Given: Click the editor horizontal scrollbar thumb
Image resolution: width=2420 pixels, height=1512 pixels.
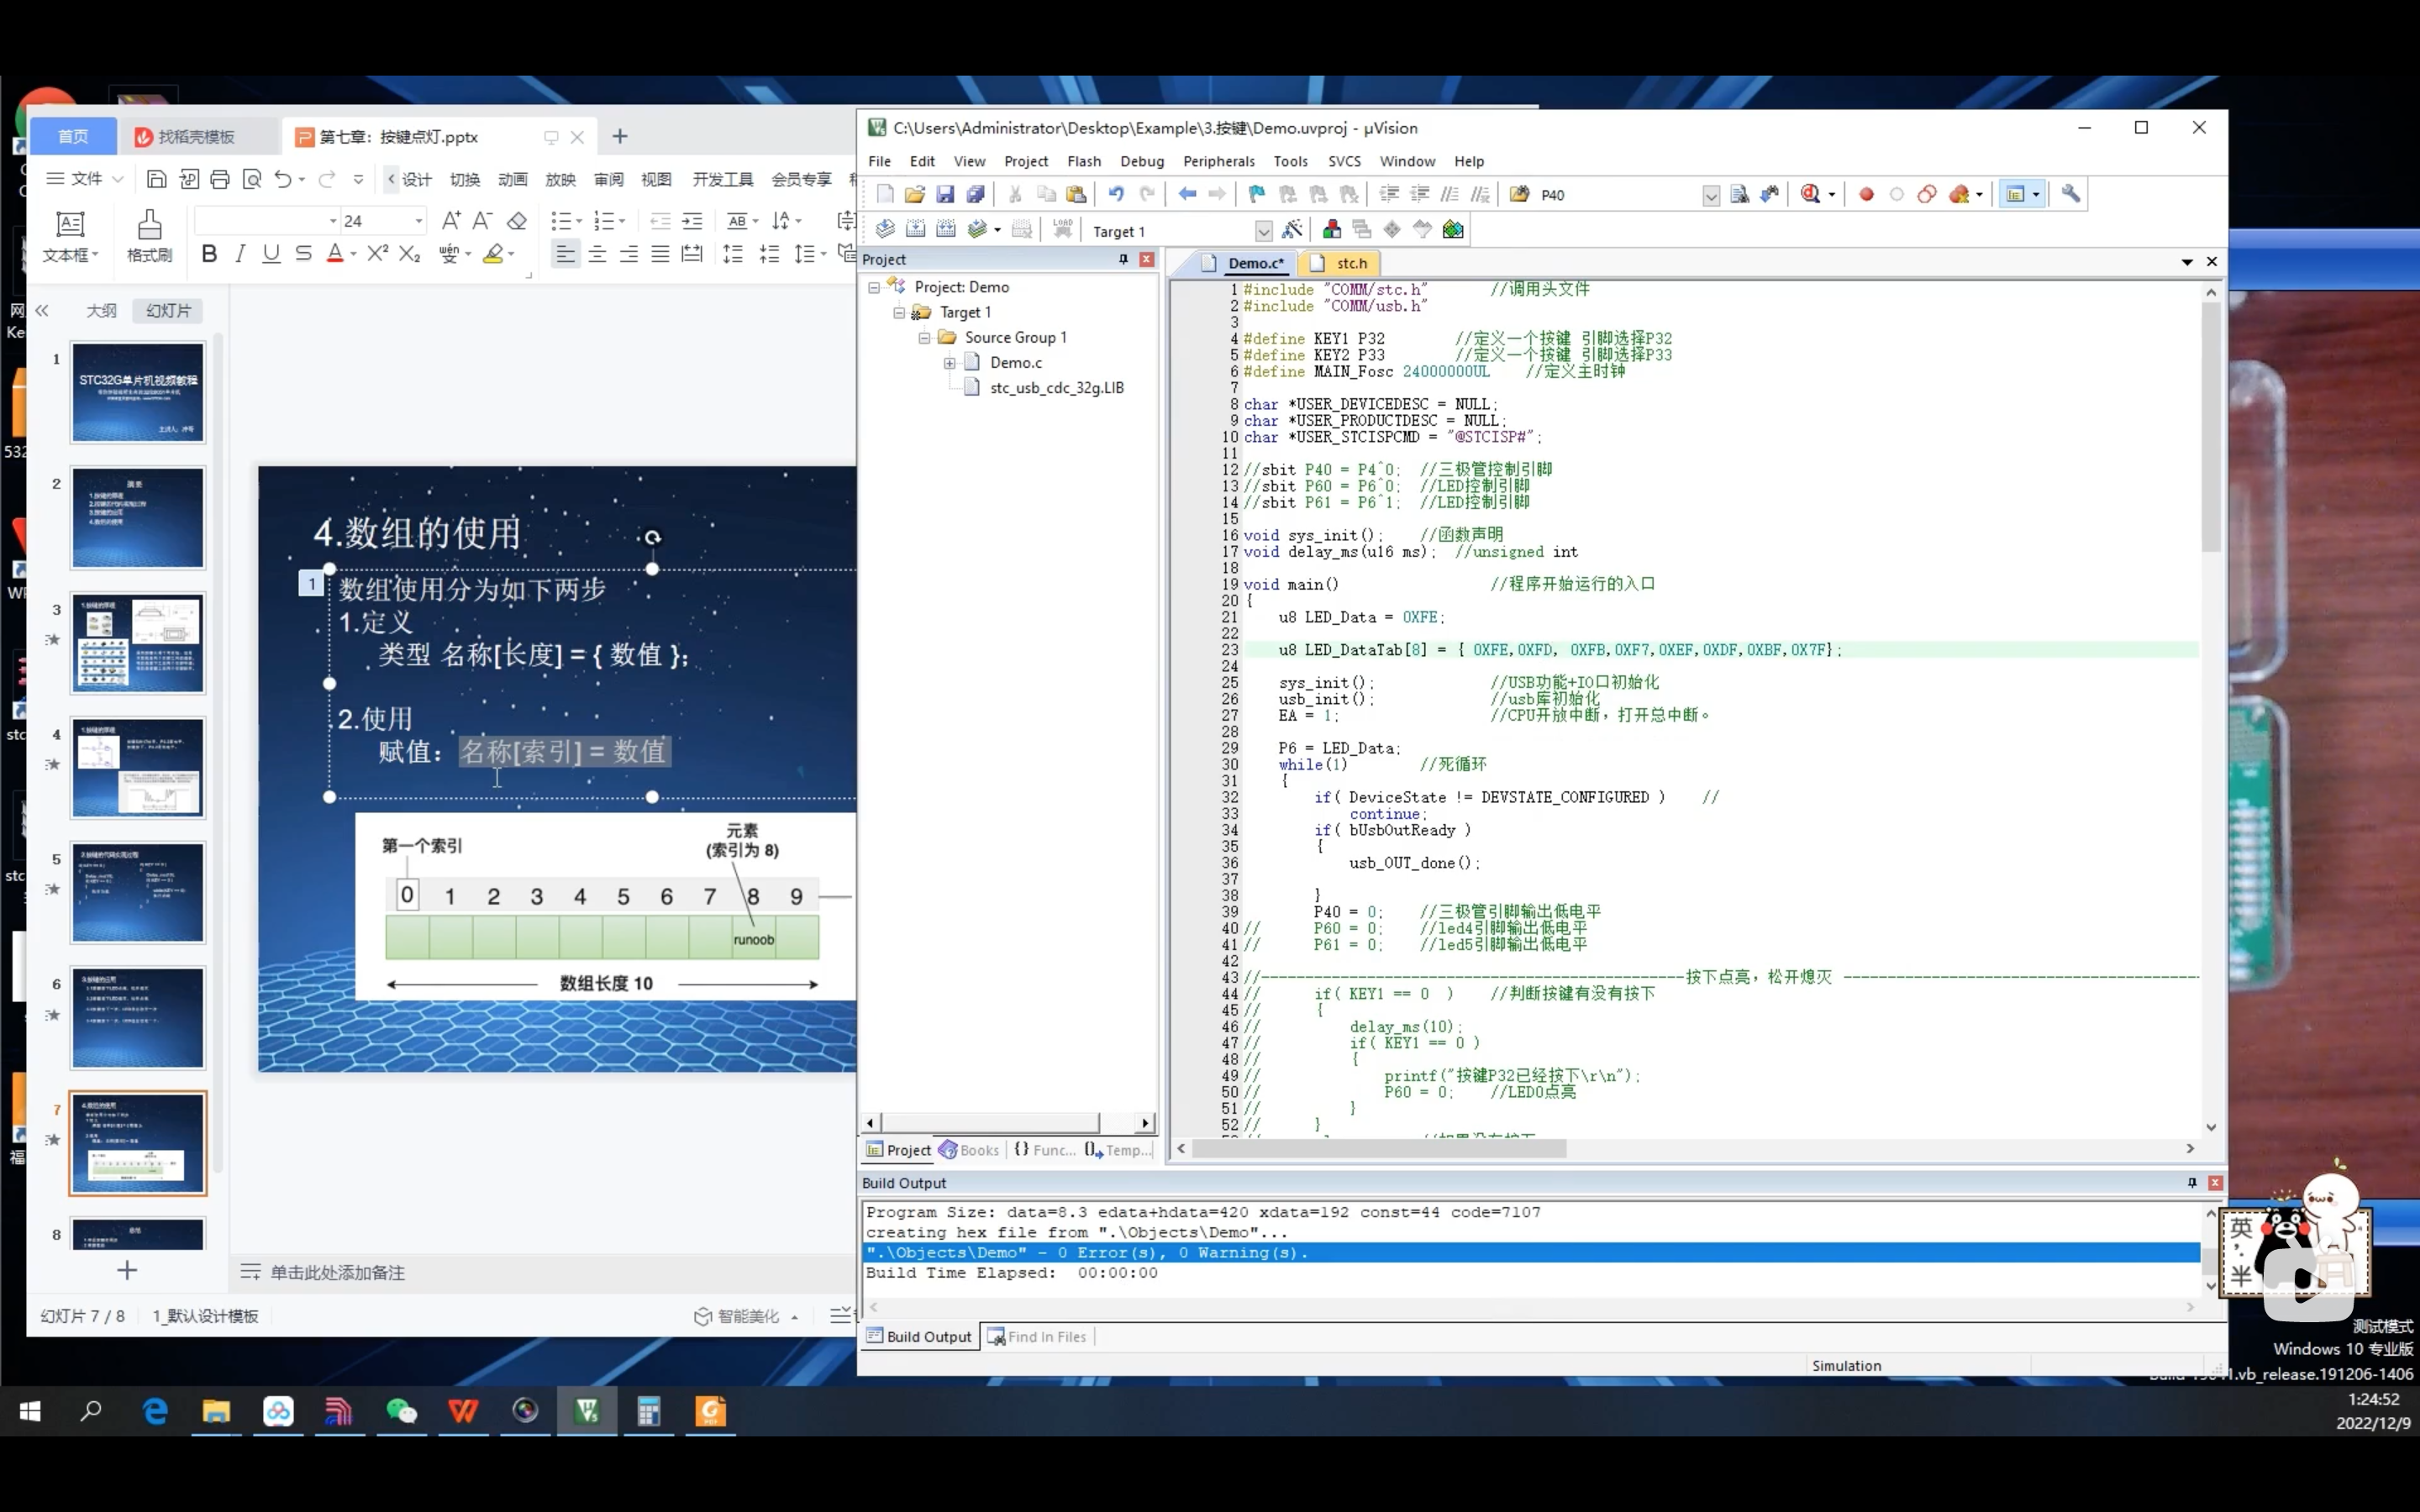Looking at the screenshot, I should point(1379,1149).
